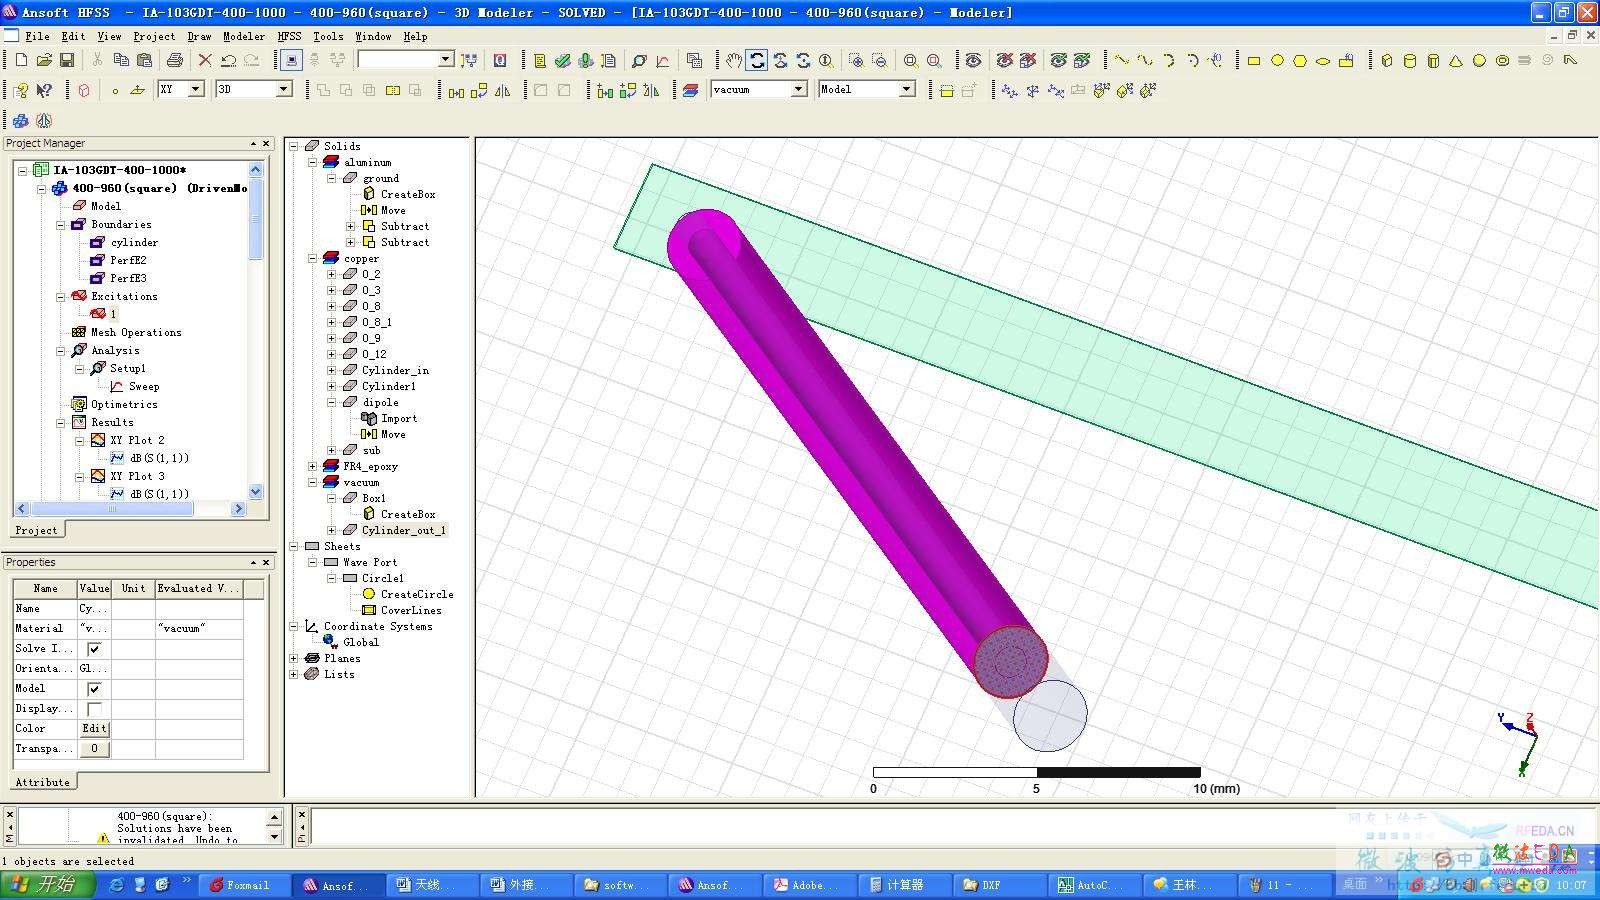Select the CoverLines item under Circle1

tap(411, 610)
